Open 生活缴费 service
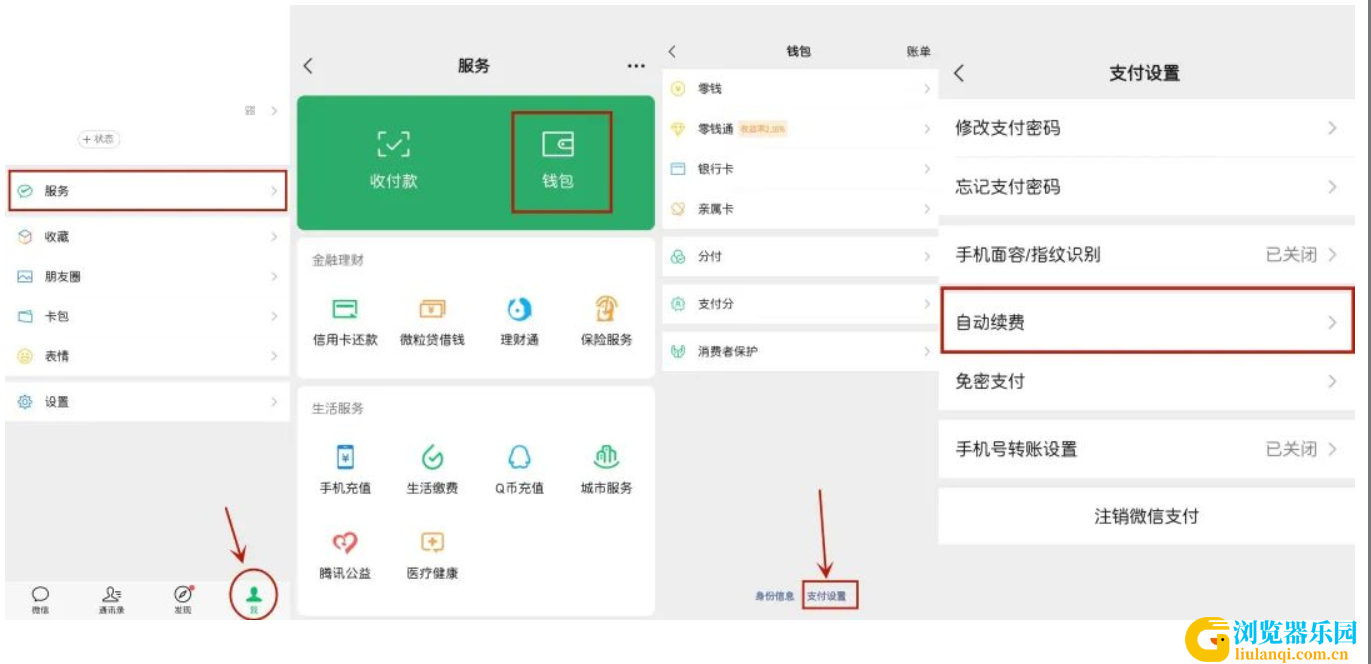Viewport: 1371px width, 664px height. click(x=432, y=470)
